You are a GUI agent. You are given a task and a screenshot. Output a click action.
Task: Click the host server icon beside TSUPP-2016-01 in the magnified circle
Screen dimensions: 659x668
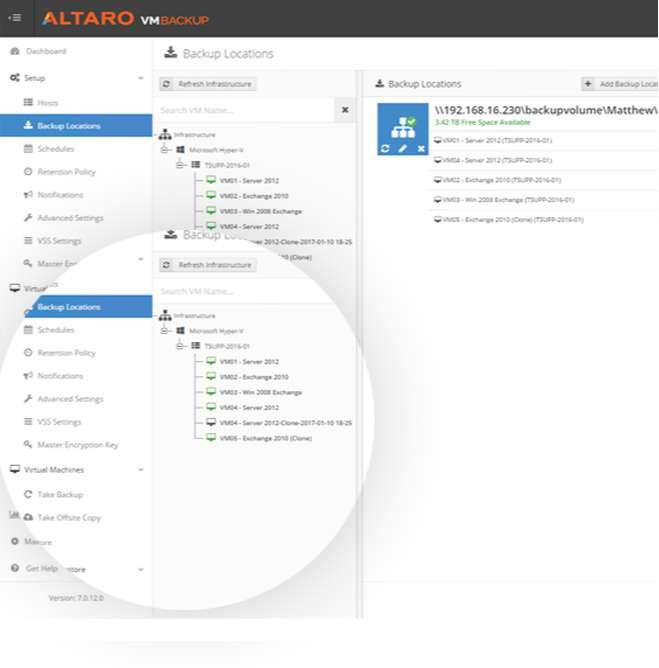click(x=196, y=346)
